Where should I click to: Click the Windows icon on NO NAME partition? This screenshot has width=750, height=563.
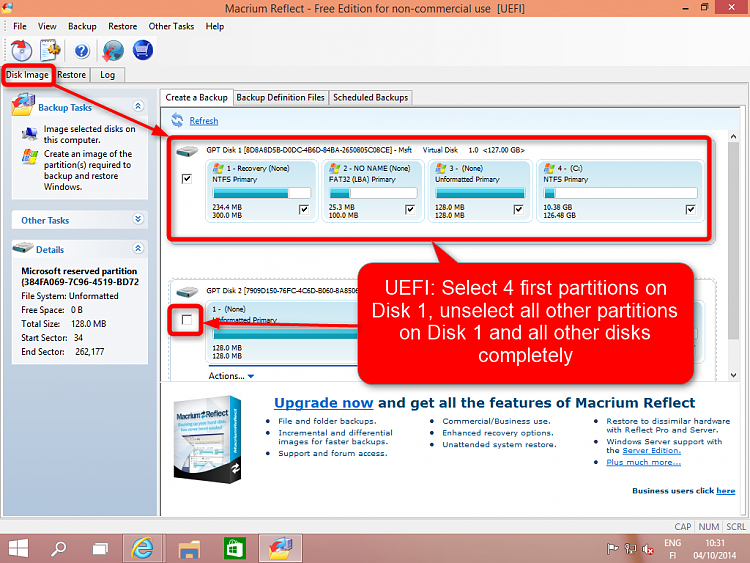click(334, 168)
